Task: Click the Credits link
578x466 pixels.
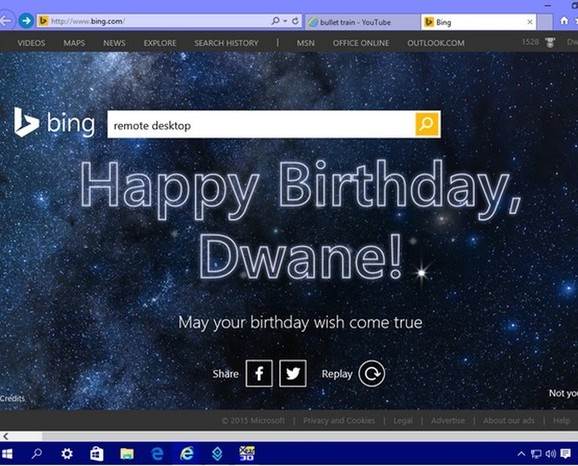Action: point(12,399)
